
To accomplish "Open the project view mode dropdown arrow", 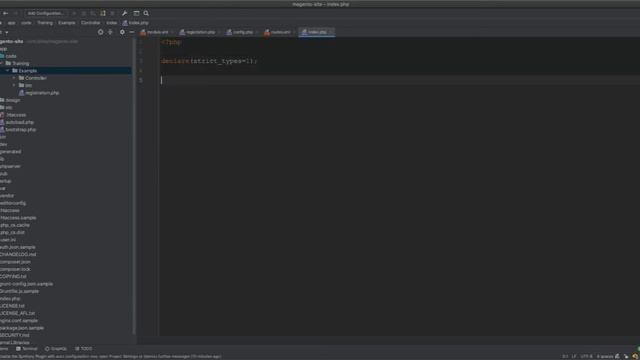I will [7, 32].
